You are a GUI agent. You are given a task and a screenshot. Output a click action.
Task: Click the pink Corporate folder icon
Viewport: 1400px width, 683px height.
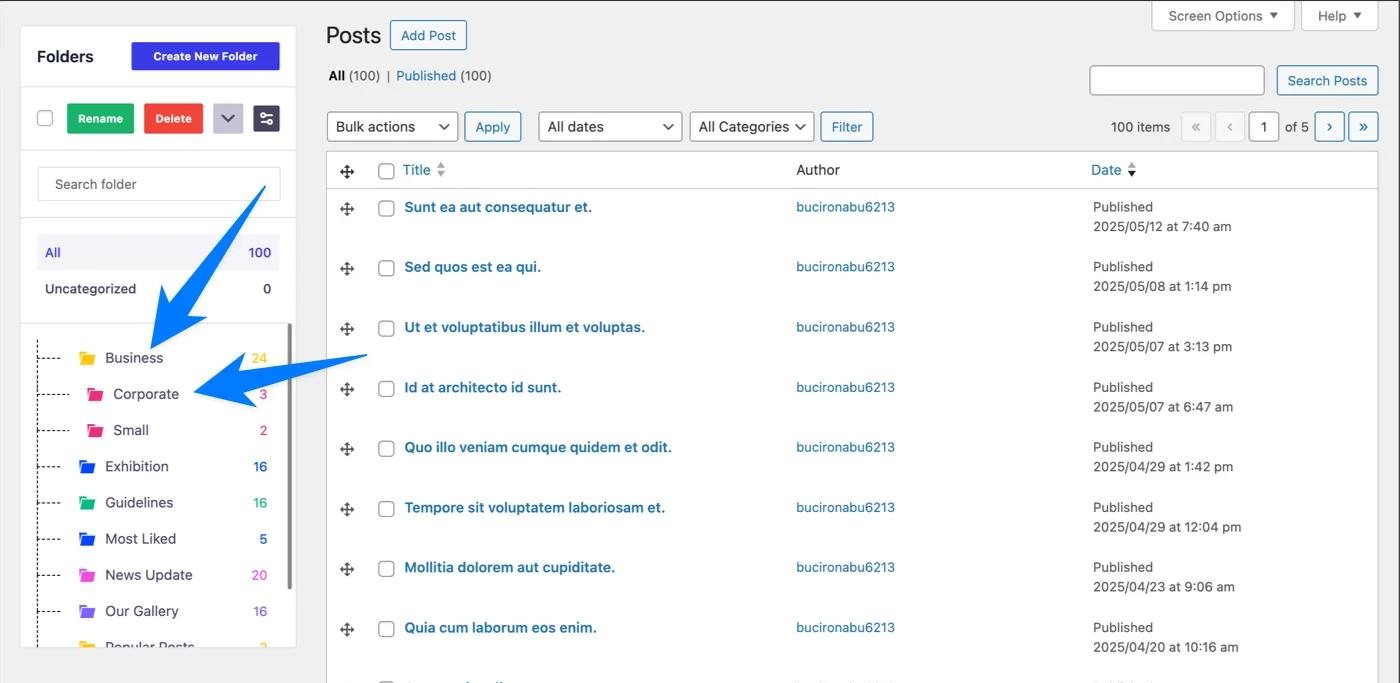pyautogui.click(x=95, y=394)
